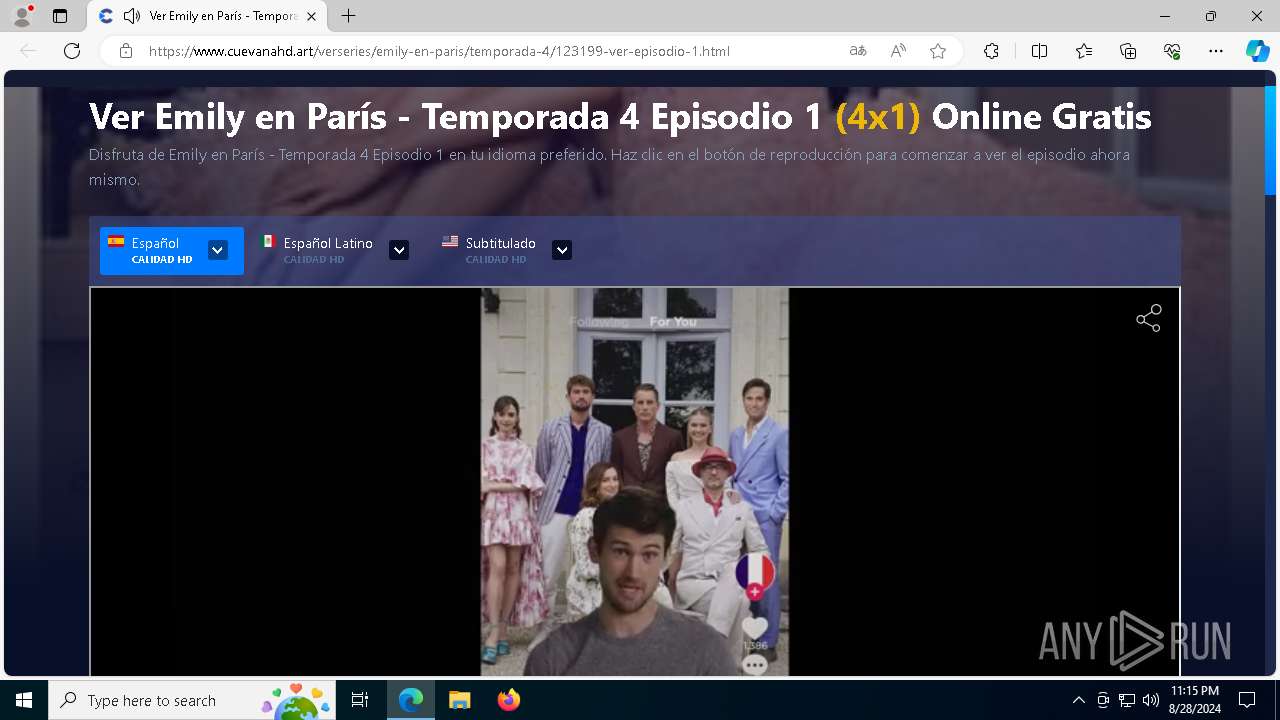Viewport: 1280px width, 720px height.
Task: Launch Firefox from taskbar
Action: point(508,700)
